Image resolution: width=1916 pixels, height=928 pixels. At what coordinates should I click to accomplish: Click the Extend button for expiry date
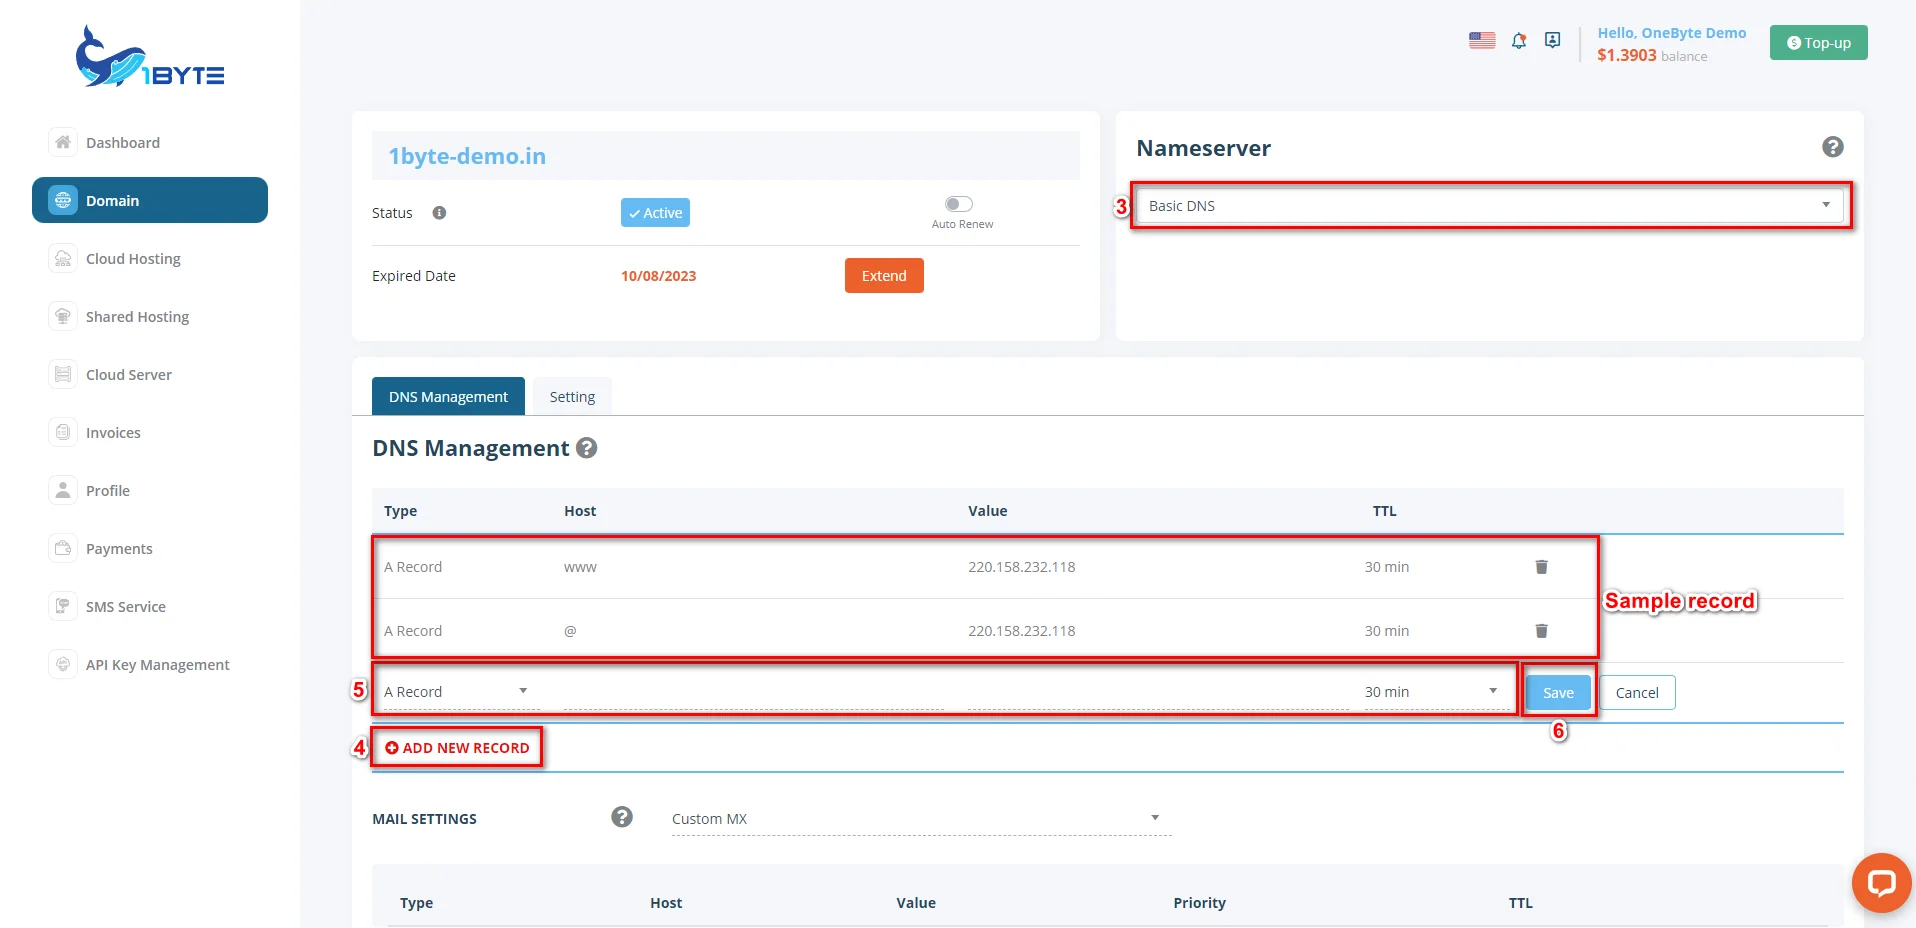pos(883,275)
